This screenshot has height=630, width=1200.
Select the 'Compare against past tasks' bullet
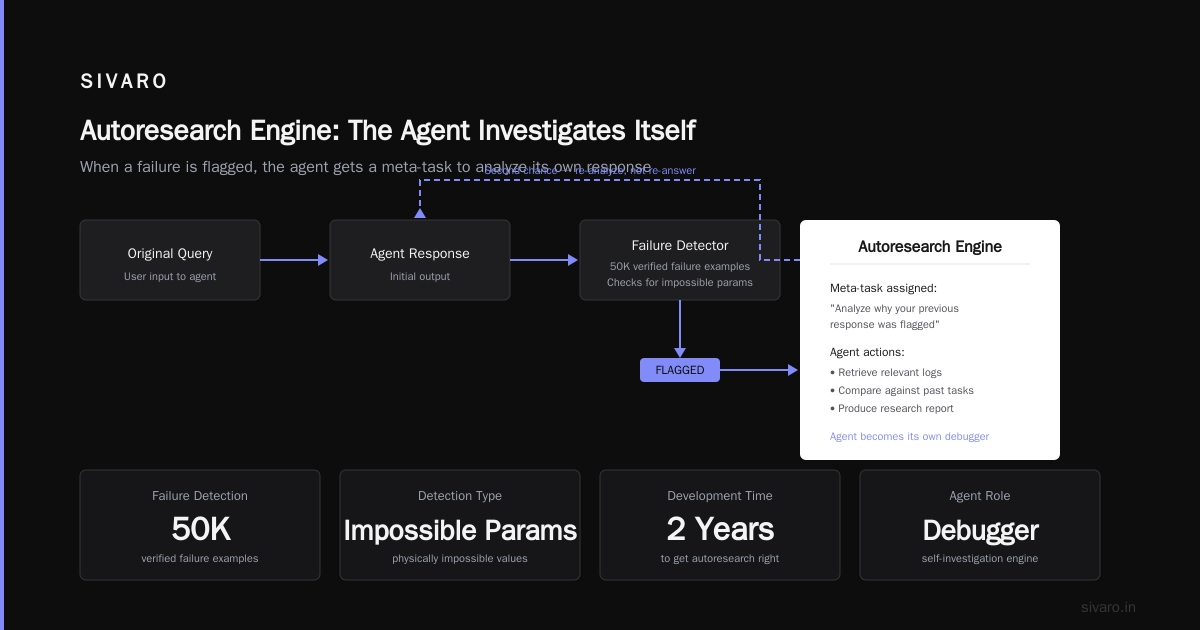(902, 390)
